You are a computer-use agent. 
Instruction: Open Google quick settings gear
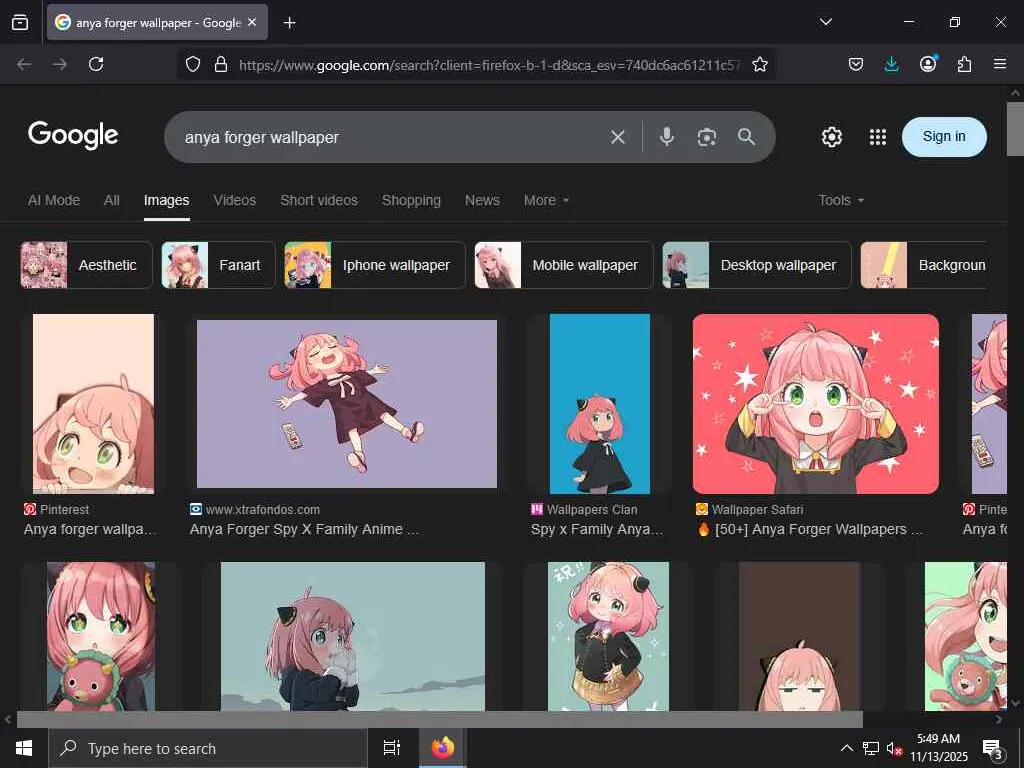click(831, 137)
